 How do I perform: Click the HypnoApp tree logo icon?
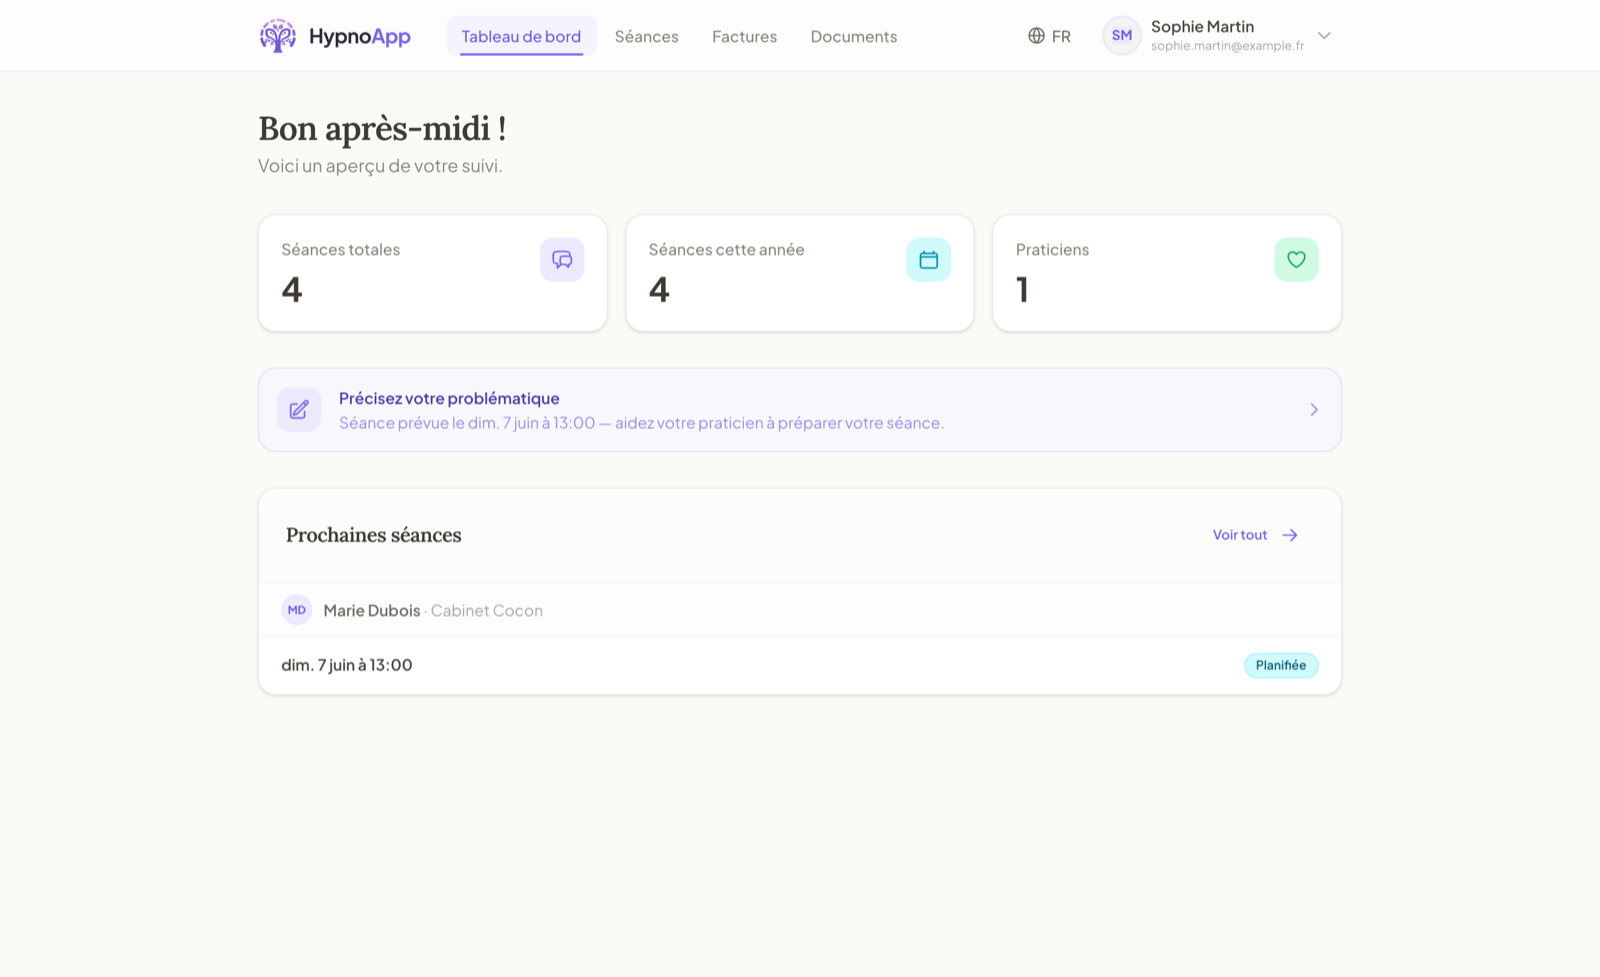pos(278,36)
